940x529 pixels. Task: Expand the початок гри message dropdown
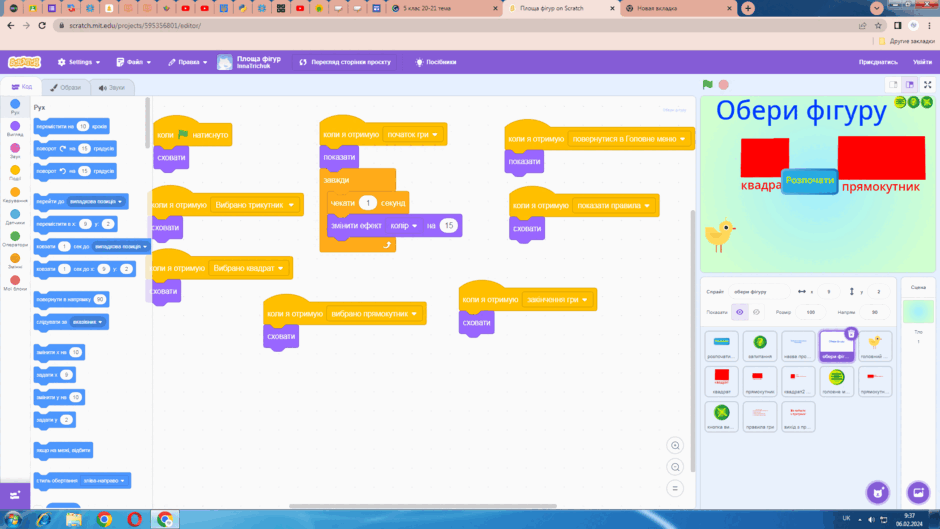point(435,135)
